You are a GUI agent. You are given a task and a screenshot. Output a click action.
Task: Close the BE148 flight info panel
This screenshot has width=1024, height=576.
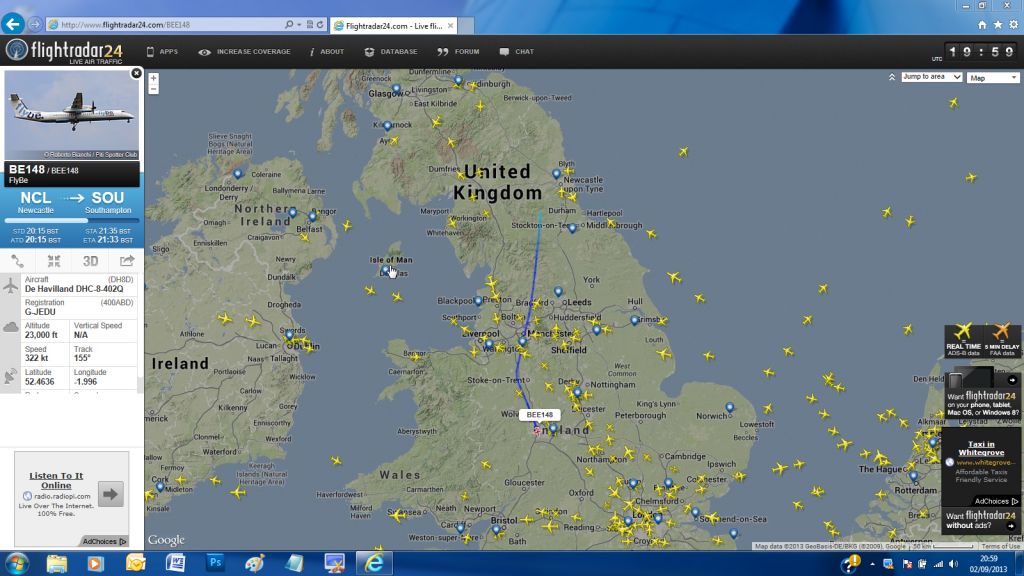[x=136, y=73]
